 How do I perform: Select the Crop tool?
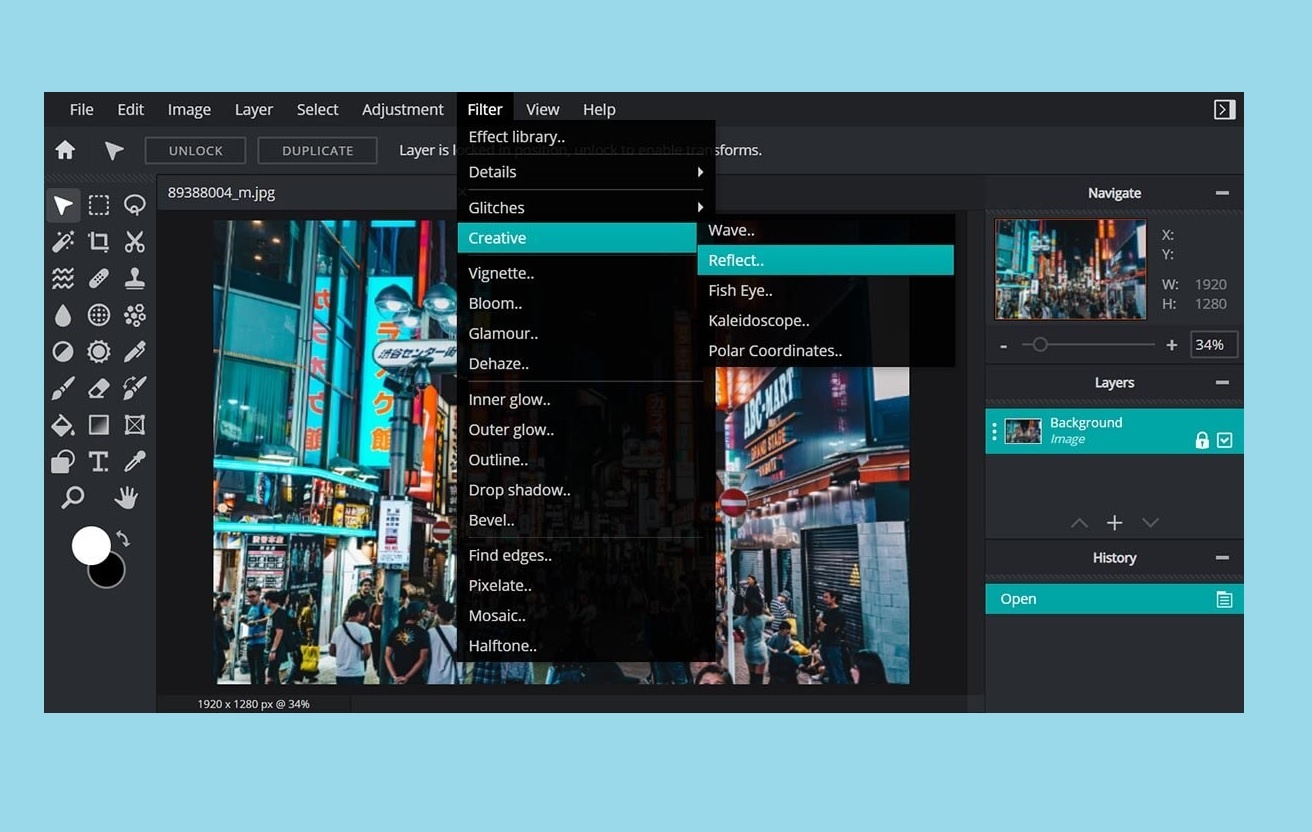click(x=99, y=242)
